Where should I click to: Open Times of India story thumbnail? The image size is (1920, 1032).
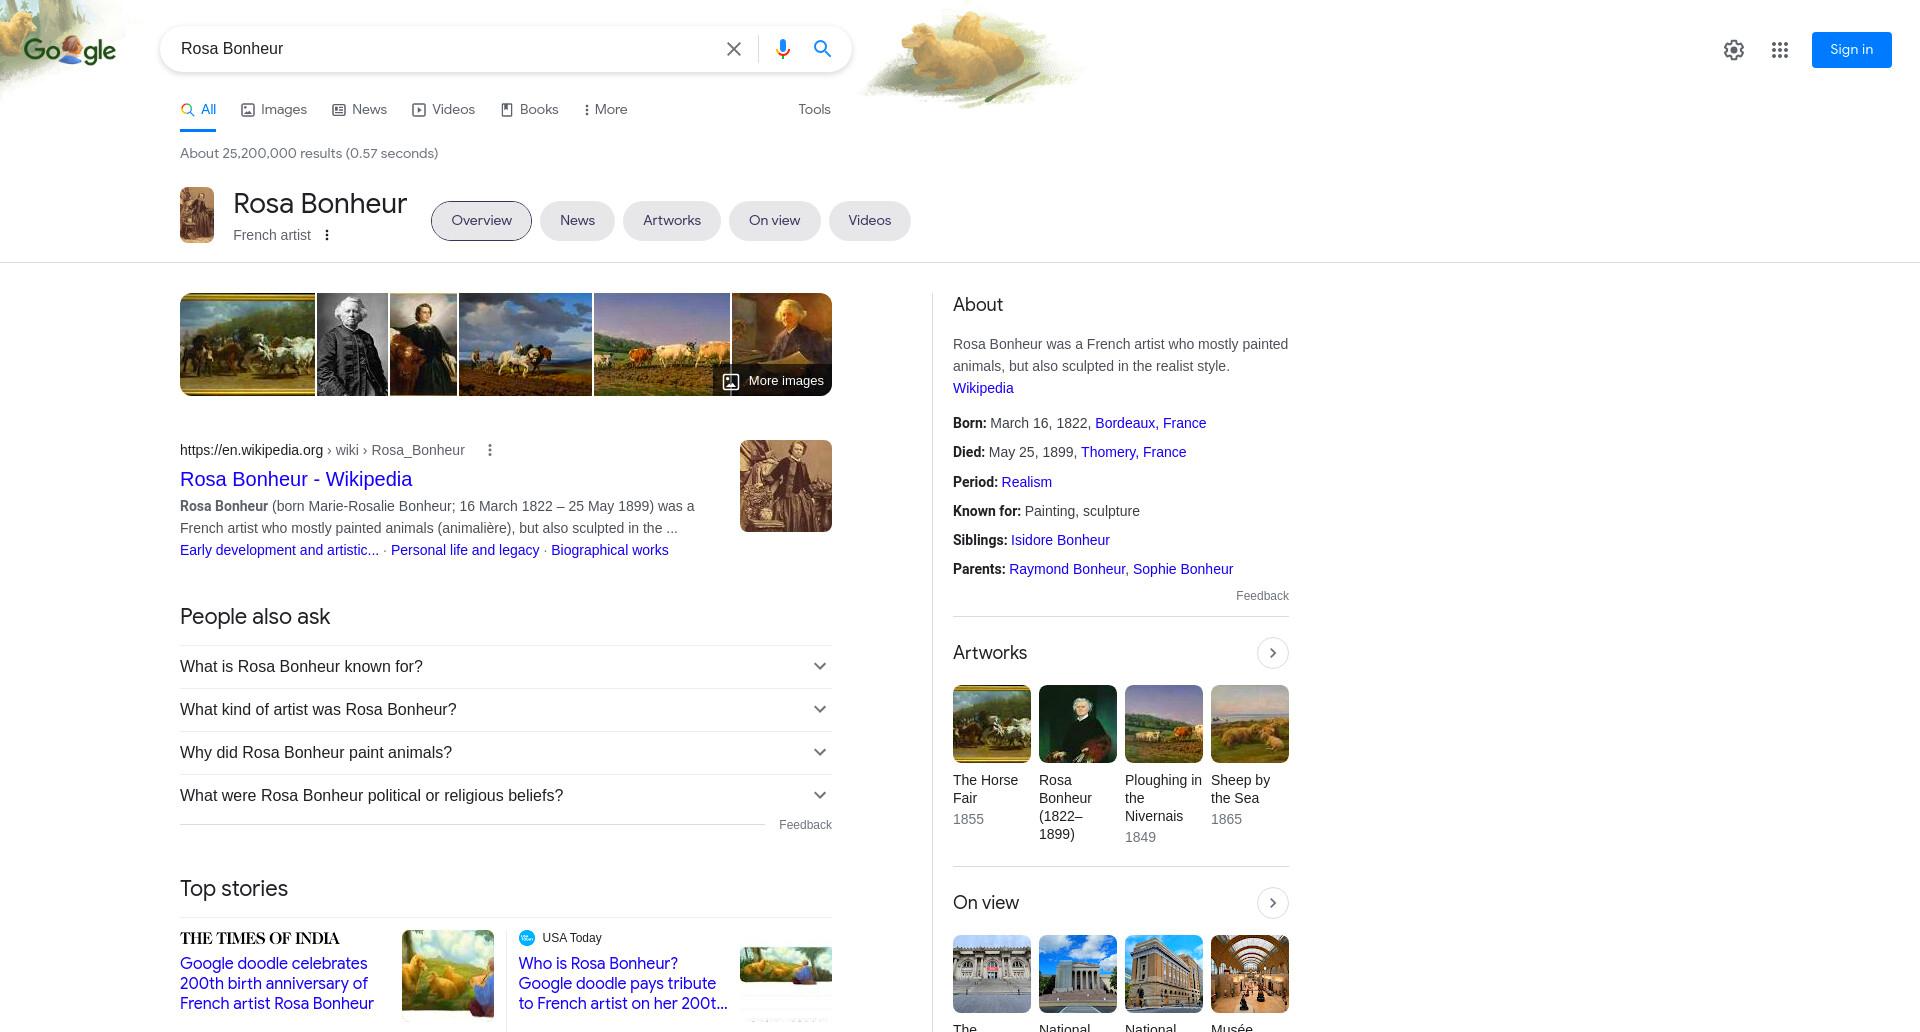point(448,974)
